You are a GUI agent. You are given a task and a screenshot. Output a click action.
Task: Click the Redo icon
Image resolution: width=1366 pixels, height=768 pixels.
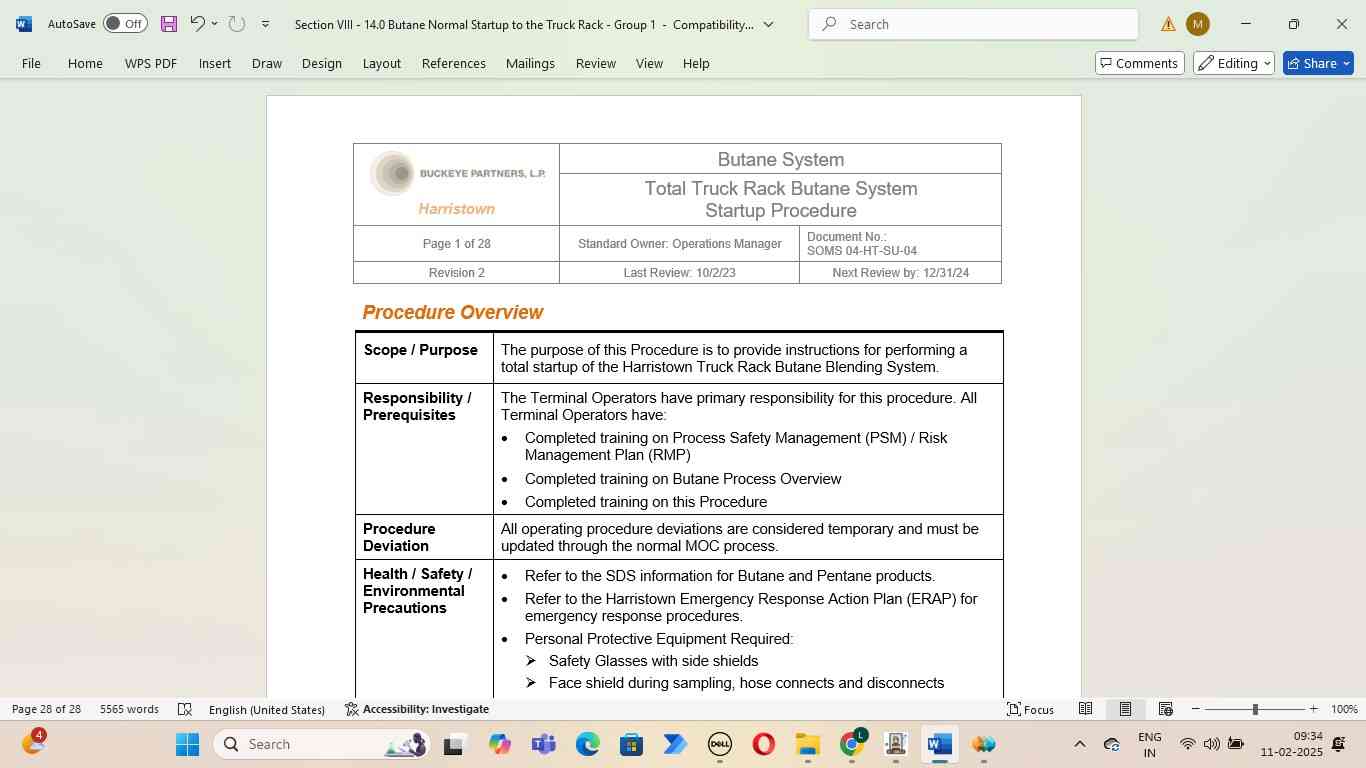click(x=237, y=23)
